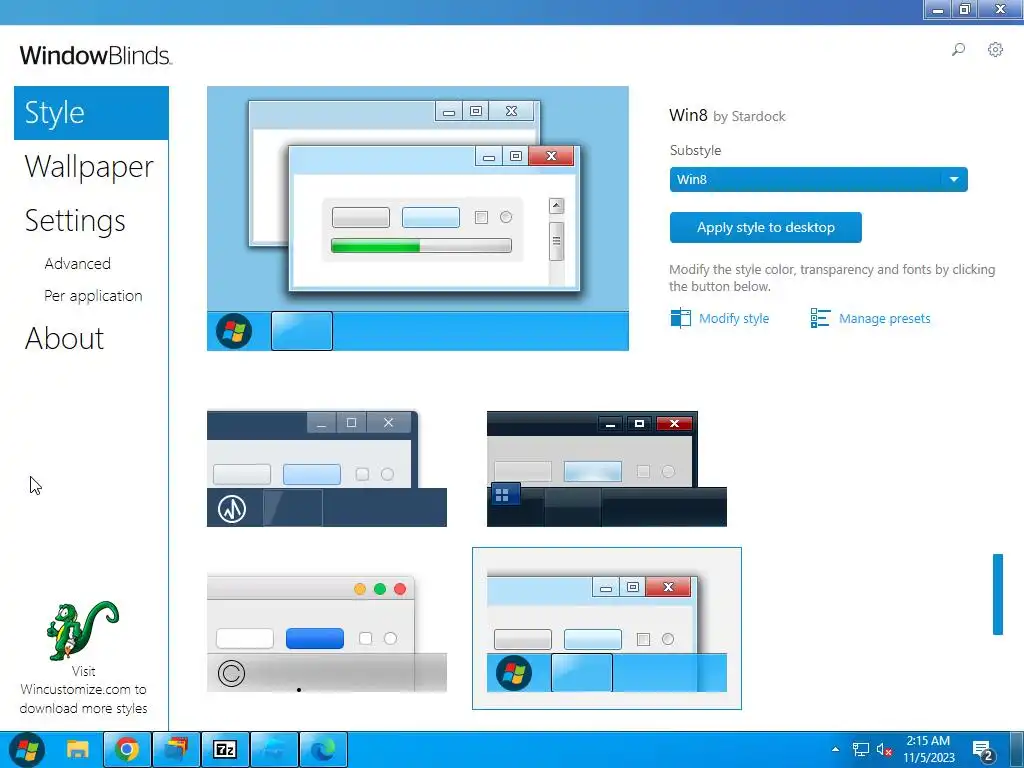Click the light blue taskbar app icon
Image resolution: width=1024 pixels, height=768 pixels.
click(274, 749)
